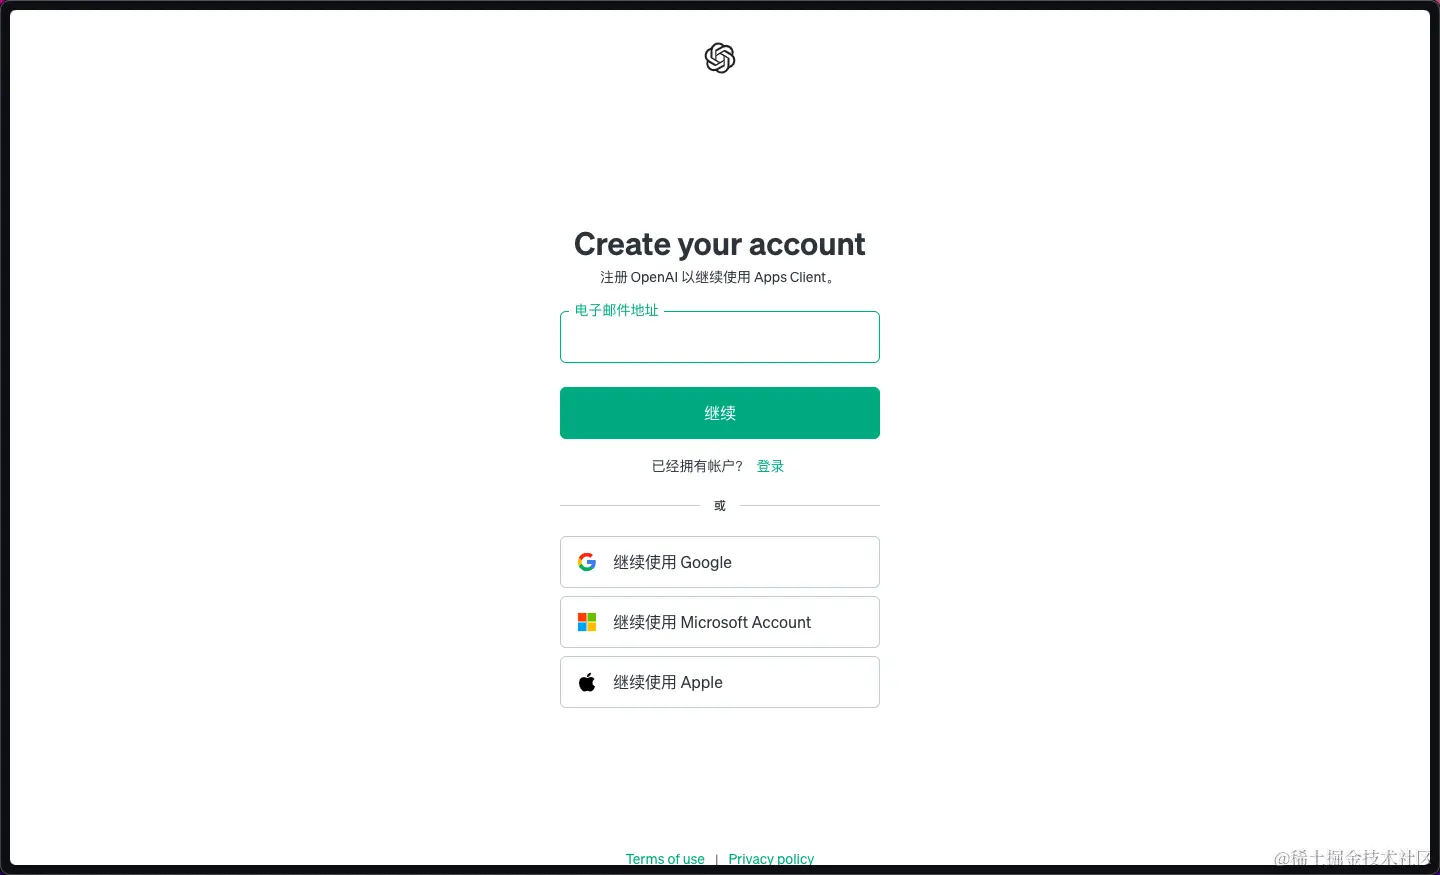Click the Create your account heading
The height and width of the screenshot is (875, 1440).
720,244
